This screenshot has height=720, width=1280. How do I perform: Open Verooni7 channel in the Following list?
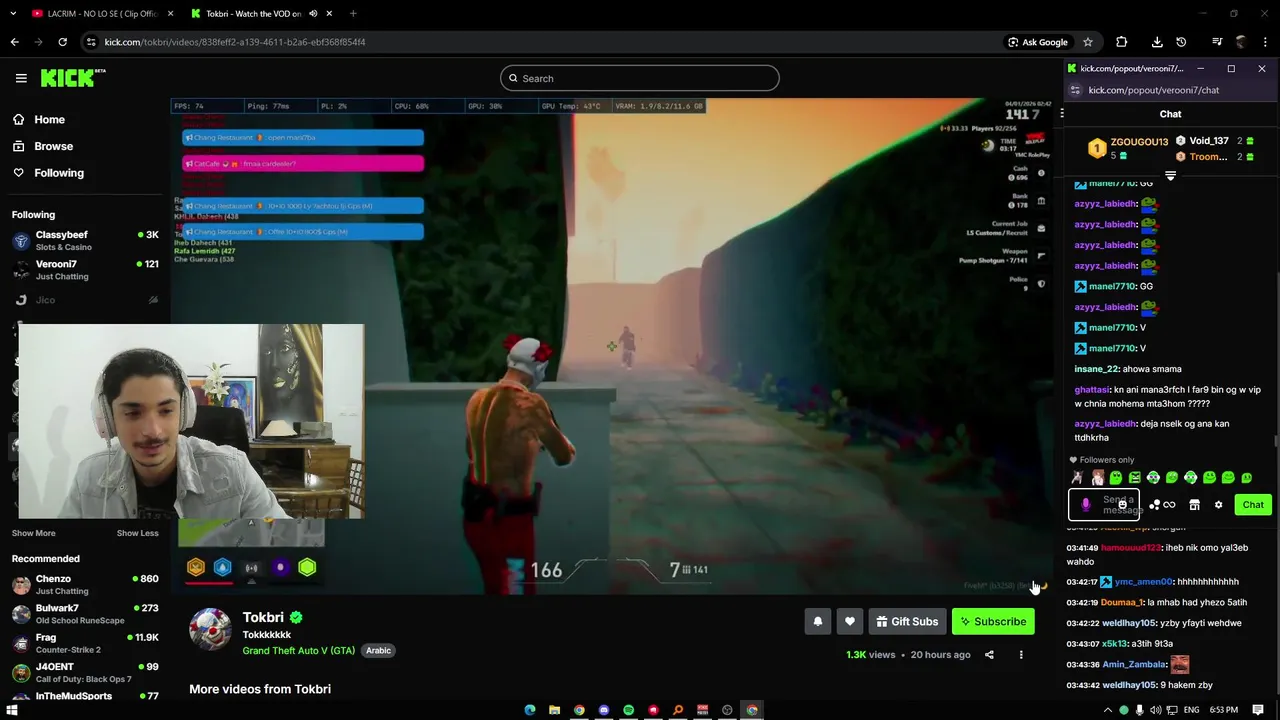point(85,270)
